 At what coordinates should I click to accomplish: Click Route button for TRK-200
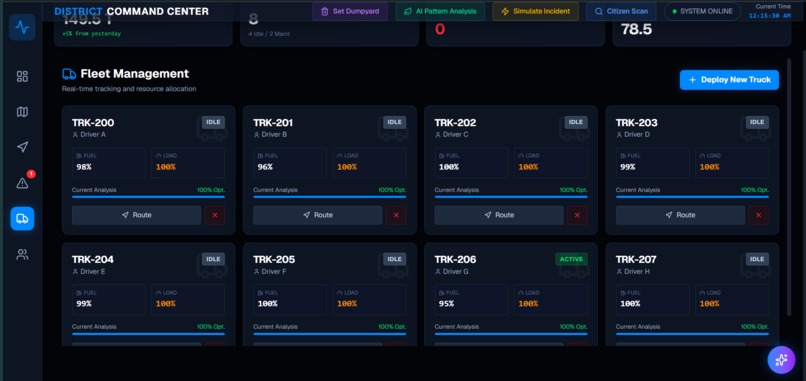[136, 215]
